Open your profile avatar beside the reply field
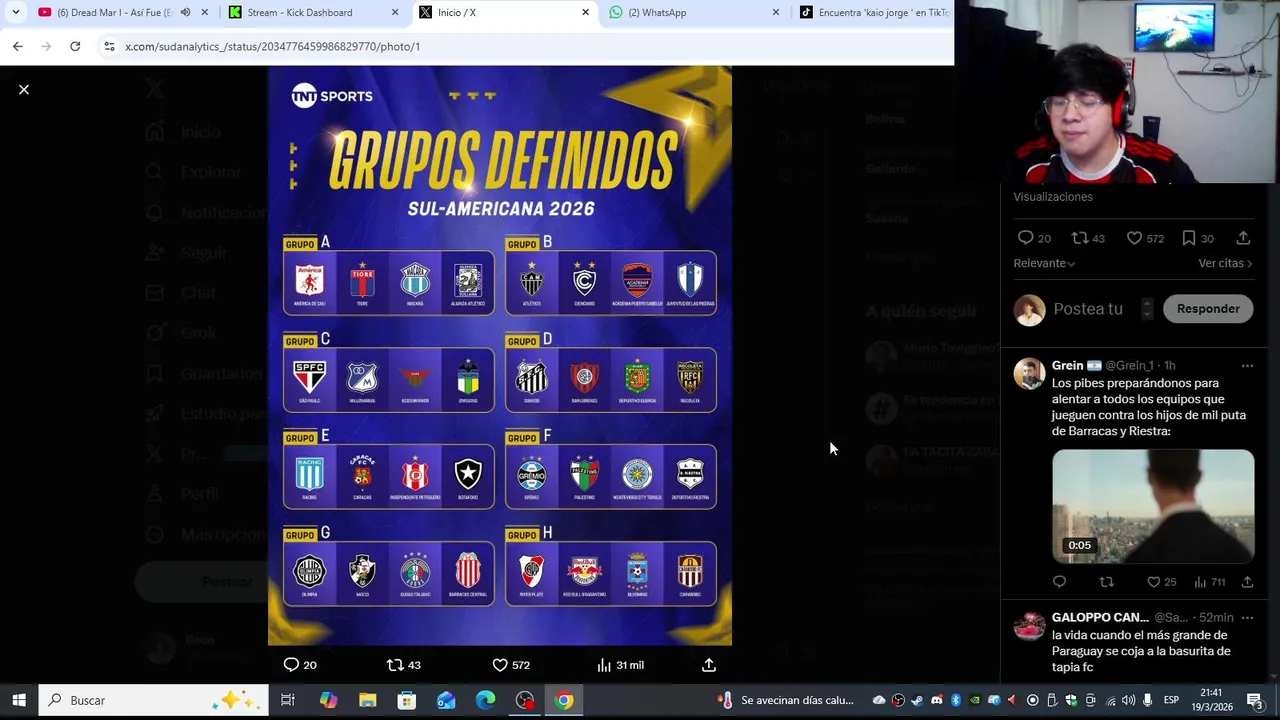The image size is (1280, 720). pyautogui.click(x=1029, y=310)
